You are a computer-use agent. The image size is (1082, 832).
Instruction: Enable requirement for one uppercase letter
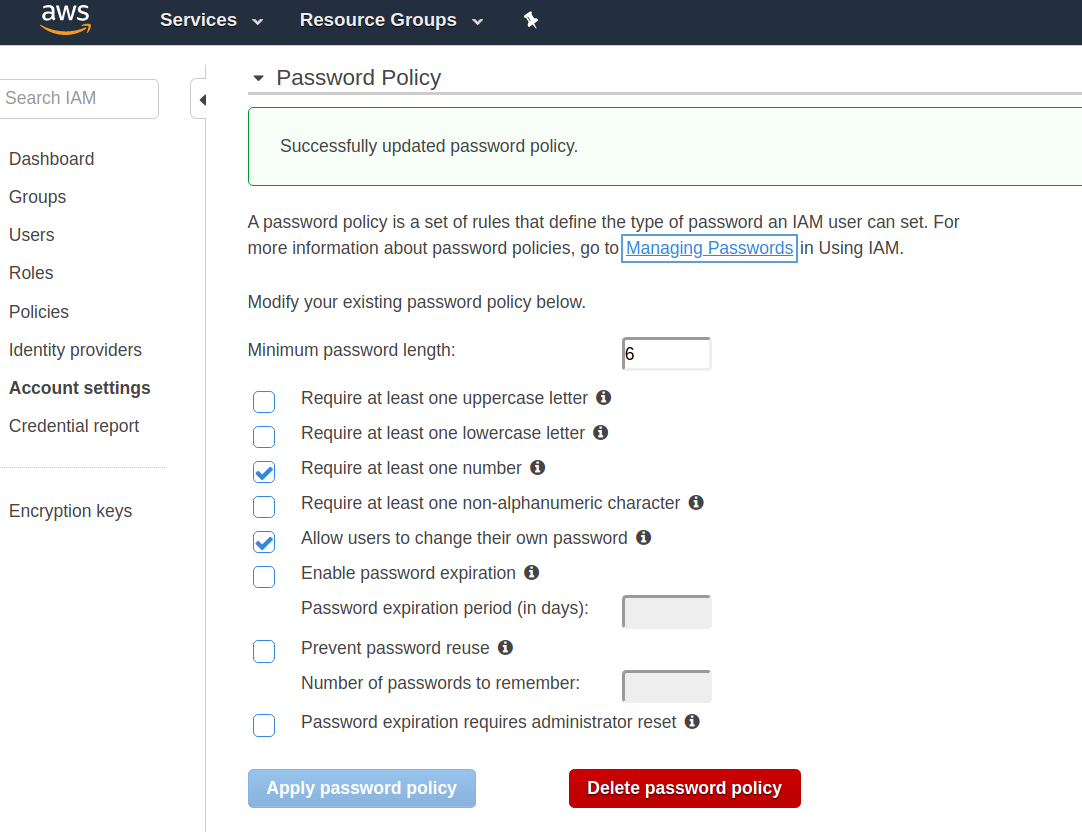click(x=263, y=401)
